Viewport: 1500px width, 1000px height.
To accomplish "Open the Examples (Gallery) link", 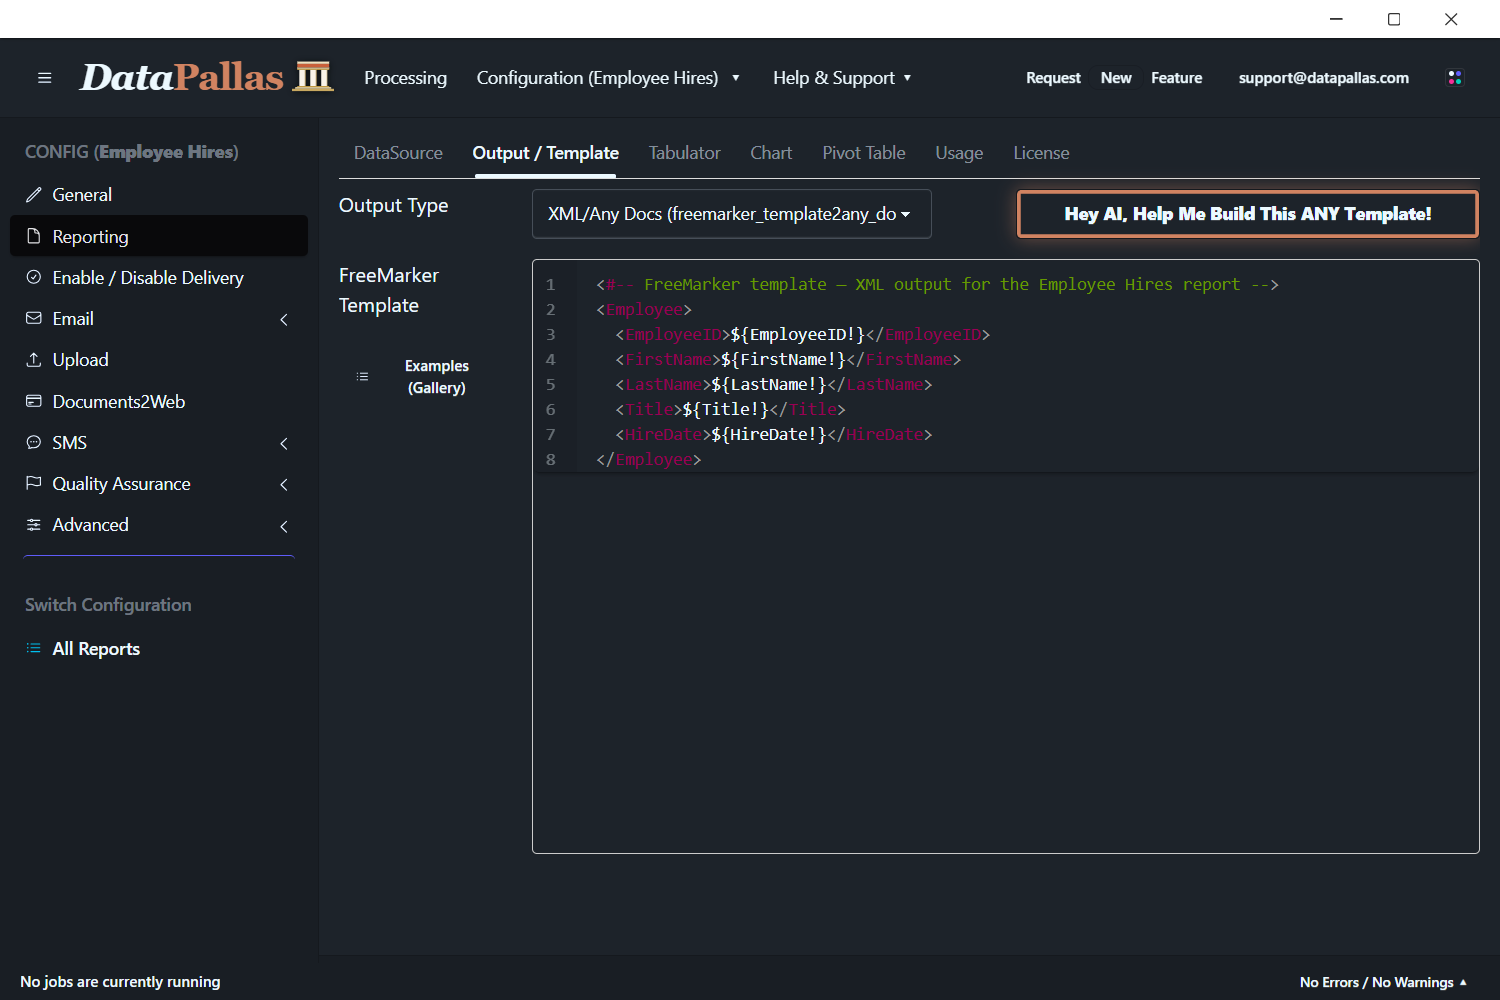I will pos(437,377).
